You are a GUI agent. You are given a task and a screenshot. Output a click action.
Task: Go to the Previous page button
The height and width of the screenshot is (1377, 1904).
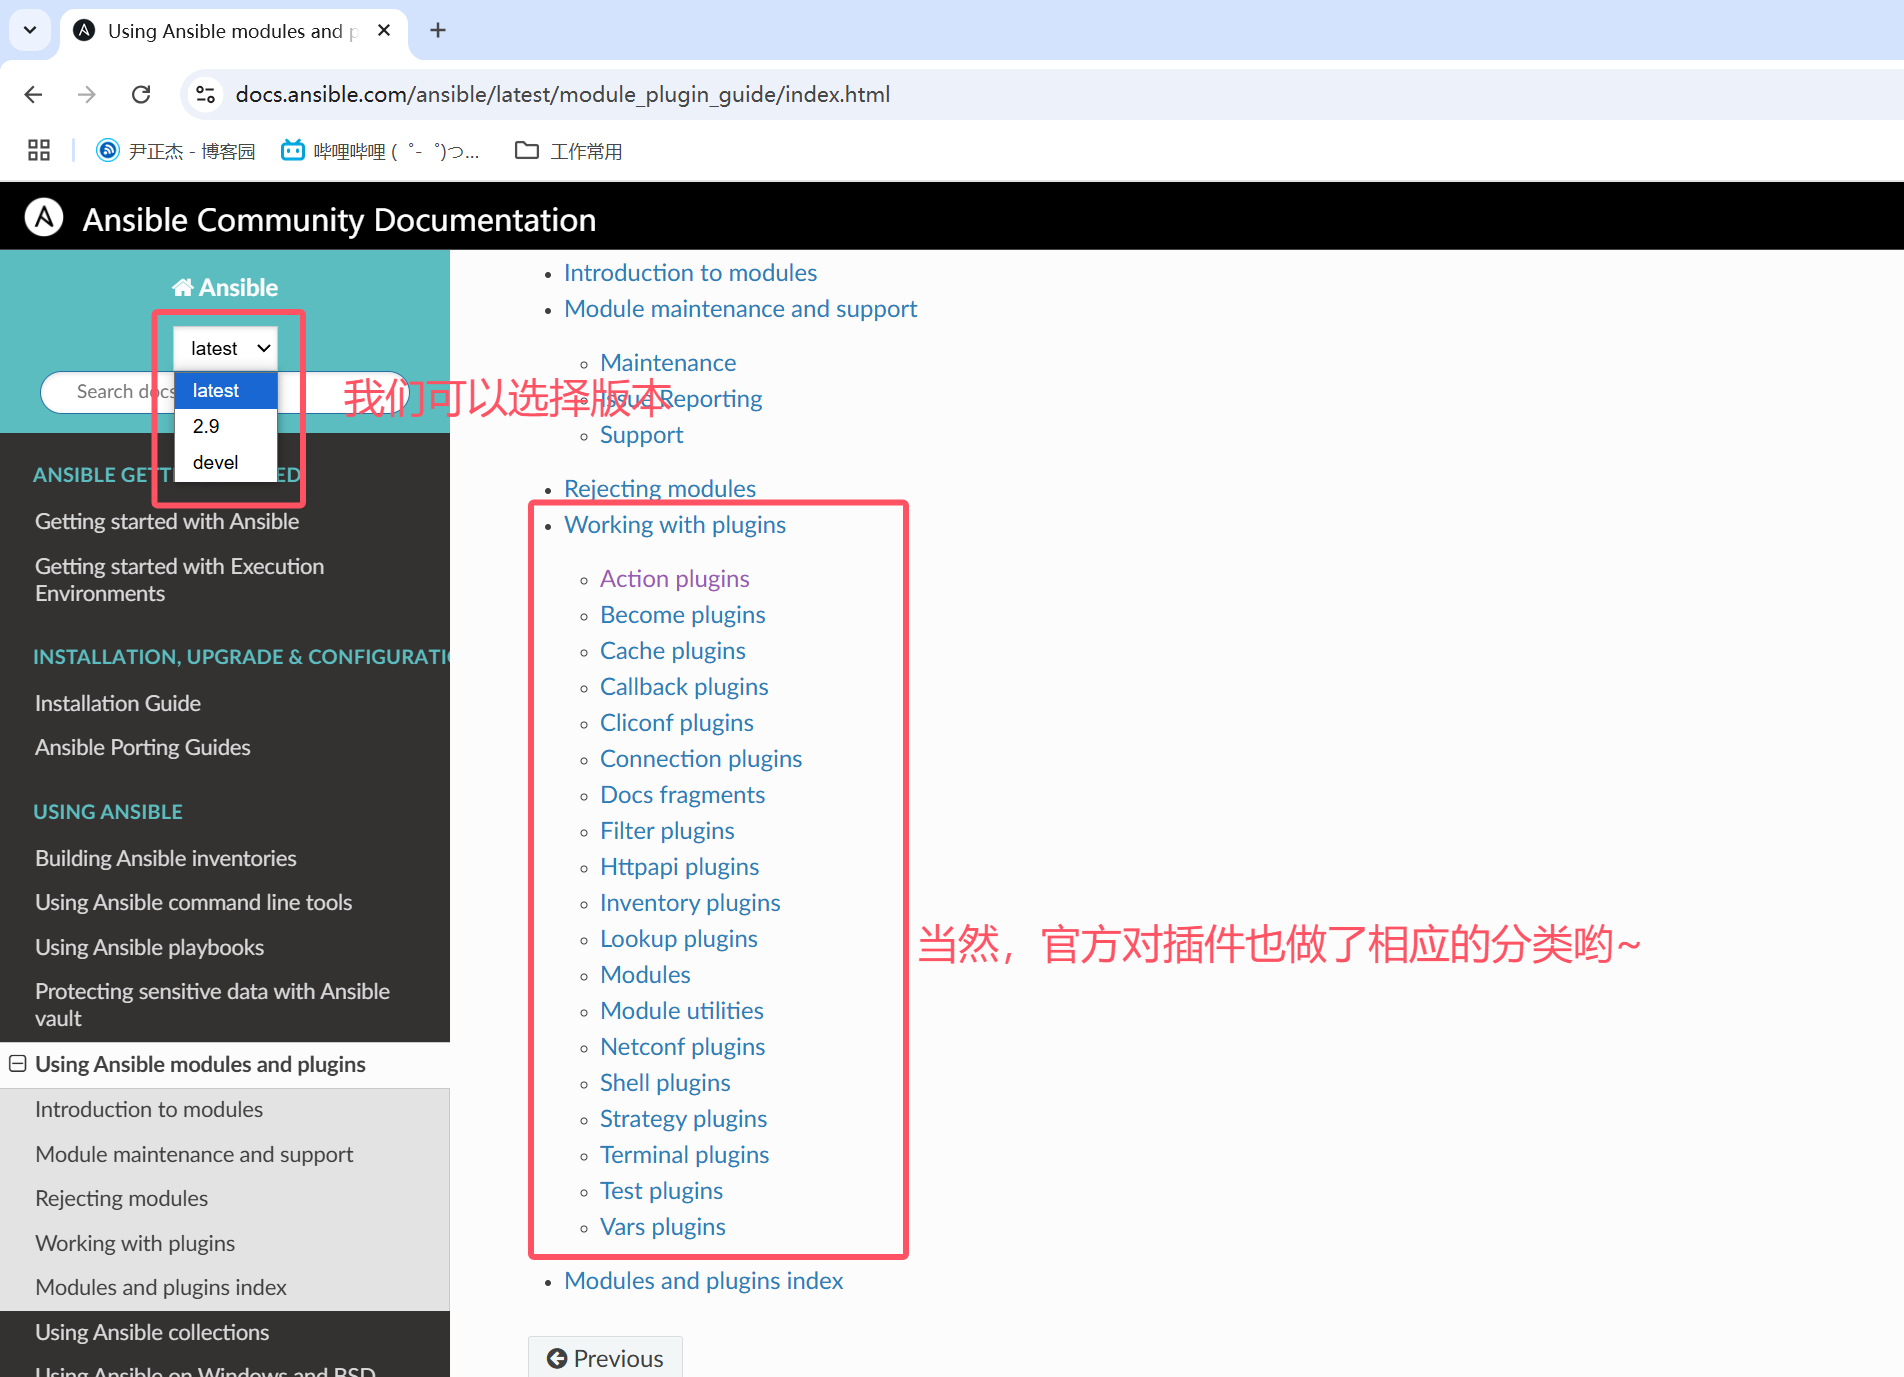pyautogui.click(x=605, y=1357)
